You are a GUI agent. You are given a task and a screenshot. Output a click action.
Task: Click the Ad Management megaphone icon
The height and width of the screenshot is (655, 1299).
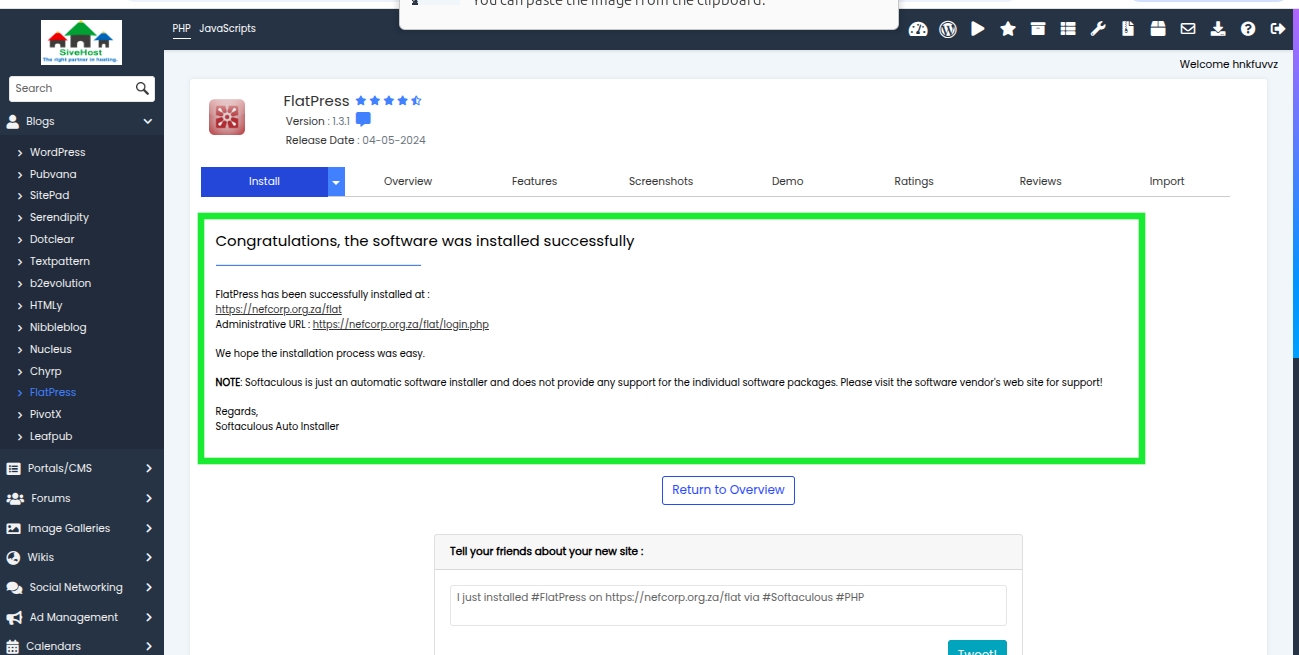14,617
